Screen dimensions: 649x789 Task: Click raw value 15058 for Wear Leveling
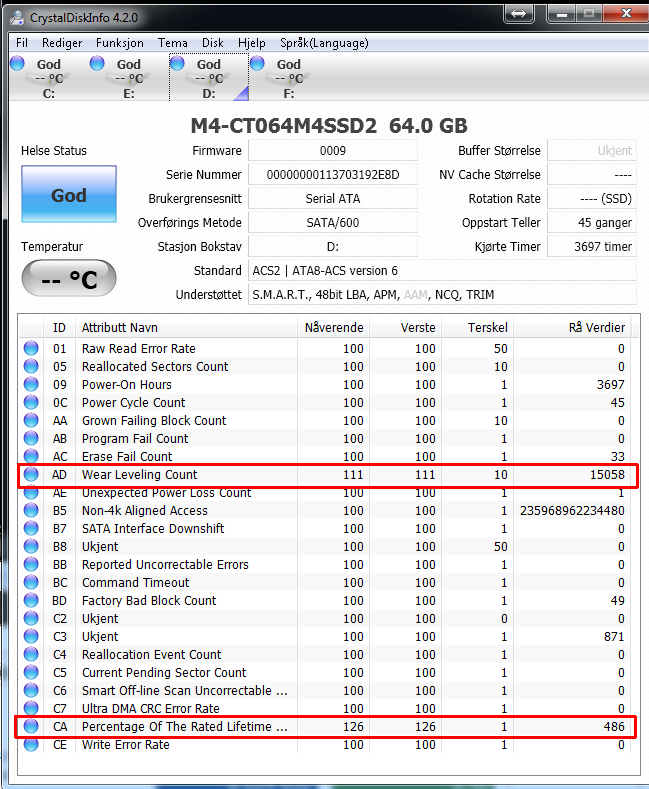click(607, 475)
